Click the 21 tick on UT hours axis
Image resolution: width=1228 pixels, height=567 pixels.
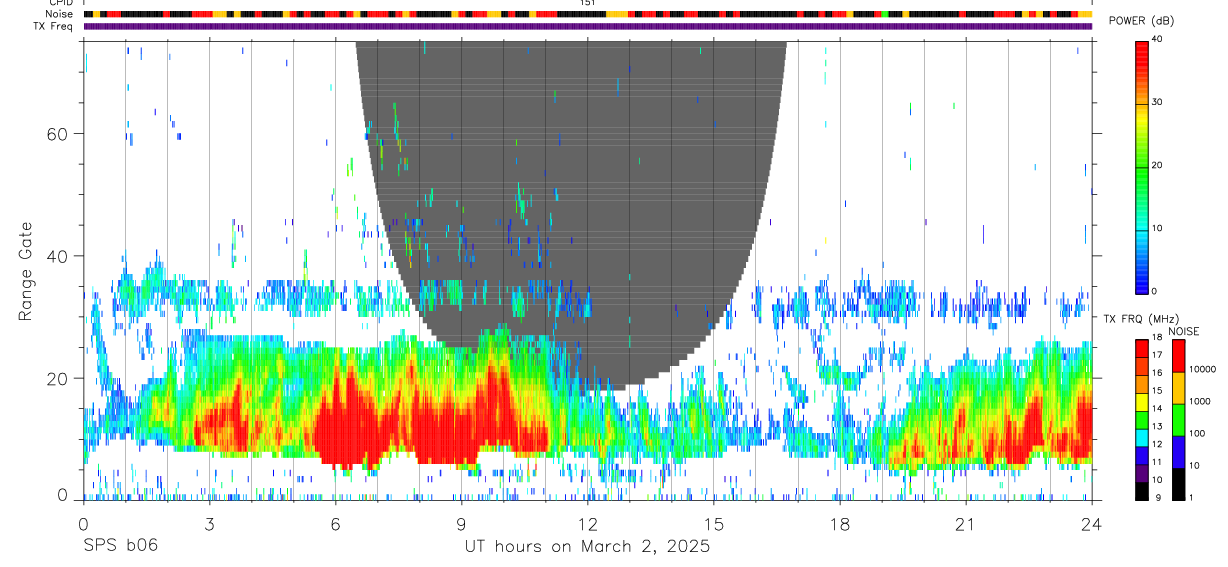966,523
